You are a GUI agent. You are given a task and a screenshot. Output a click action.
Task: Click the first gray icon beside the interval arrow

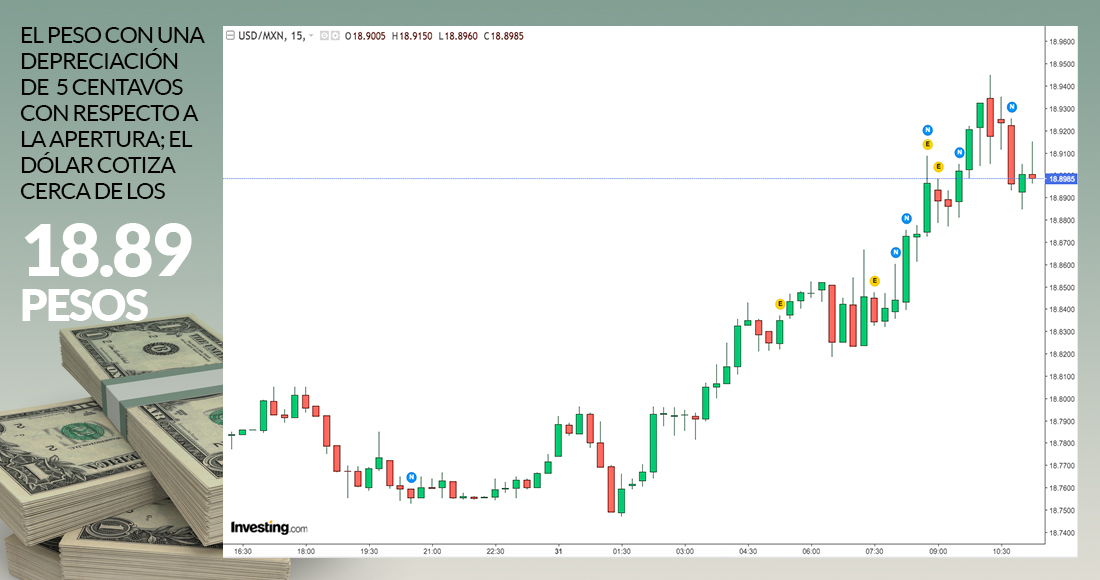pyautogui.click(x=323, y=36)
